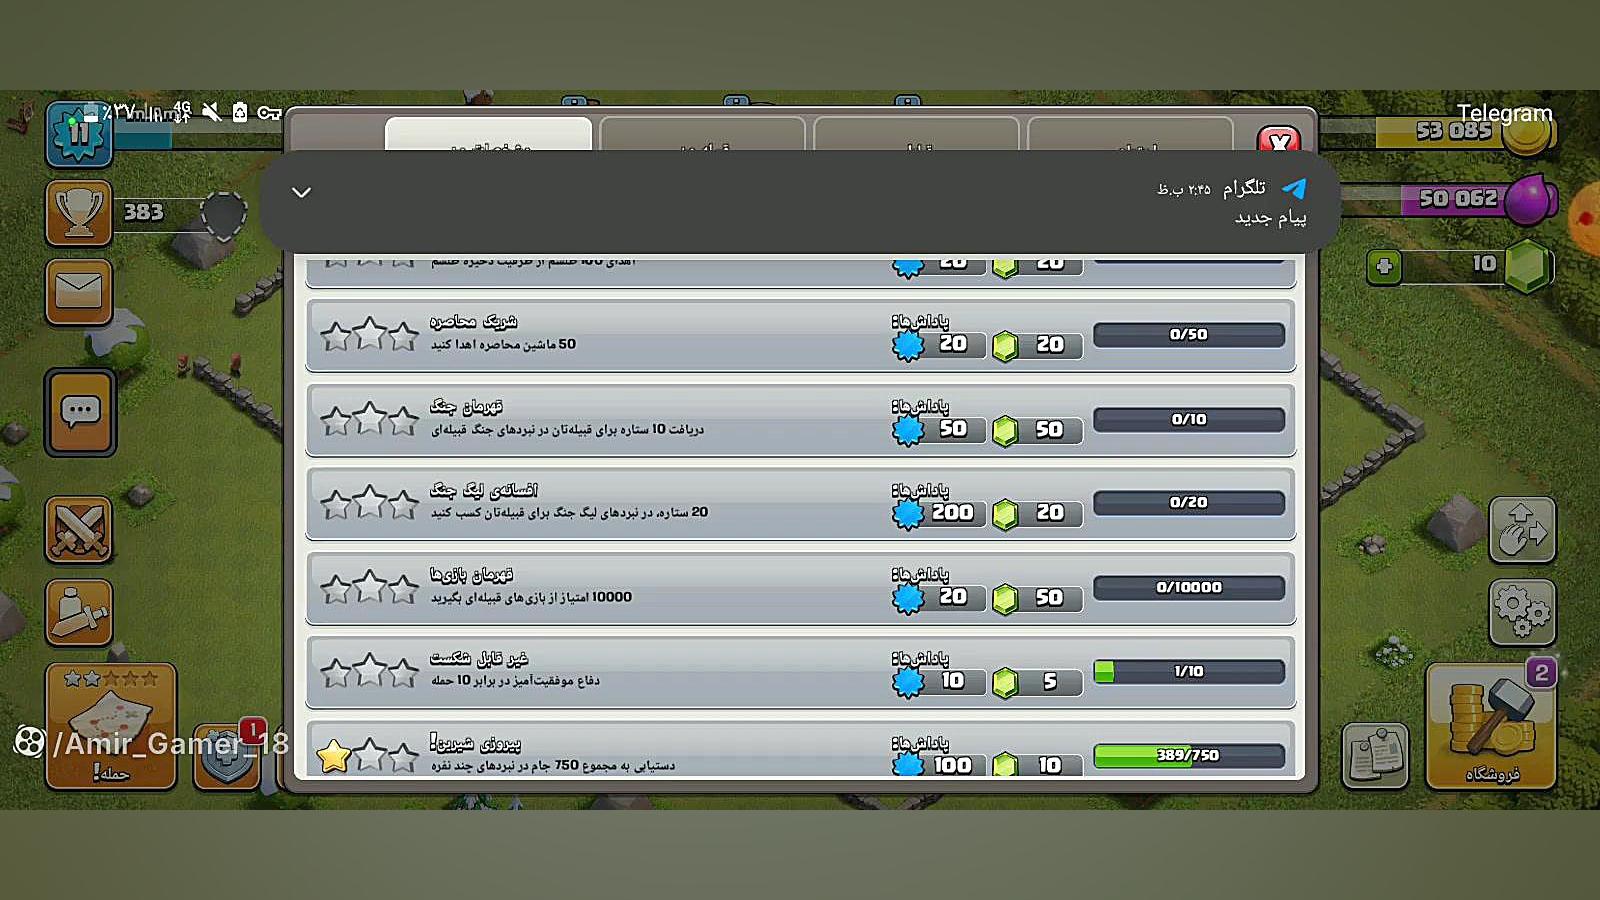Tap the green plus to add gems
The width and height of the screenshot is (1600, 900).
tap(1384, 266)
